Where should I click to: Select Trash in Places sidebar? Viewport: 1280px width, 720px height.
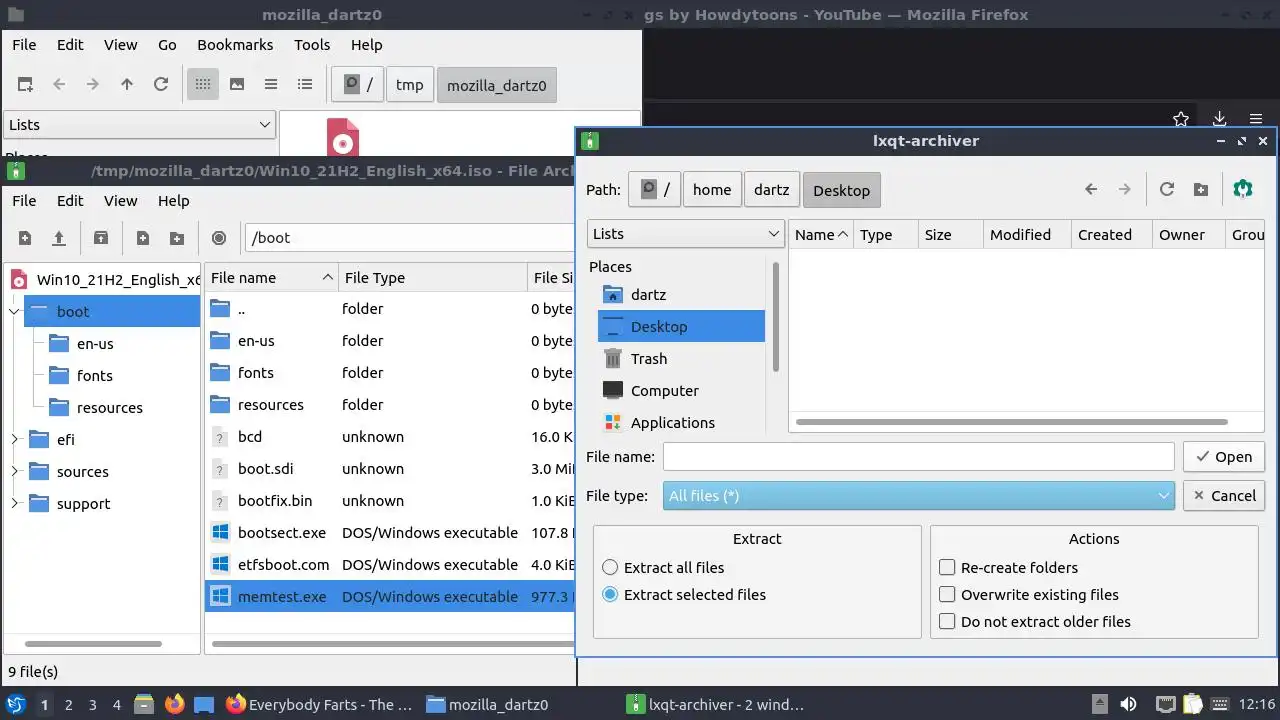click(682, 359)
